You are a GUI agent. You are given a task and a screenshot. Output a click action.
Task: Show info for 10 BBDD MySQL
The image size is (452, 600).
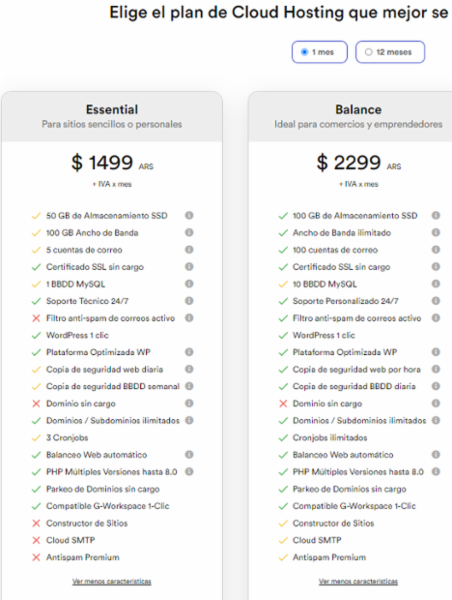(x=436, y=284)
